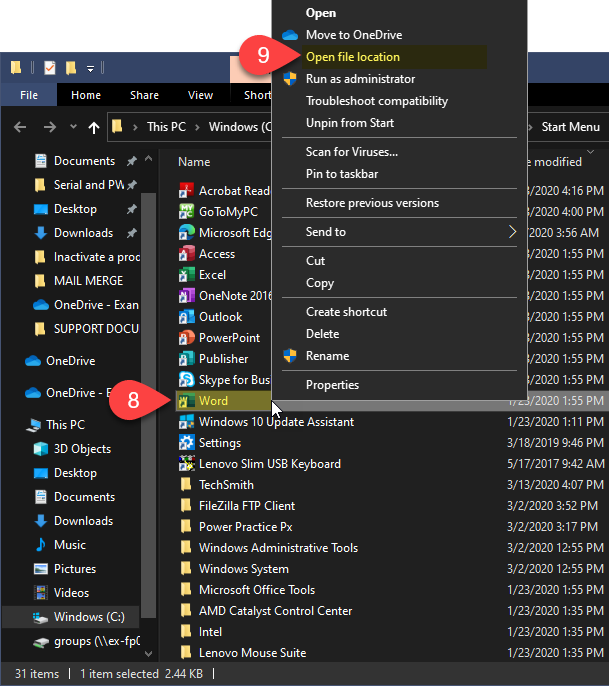Click the GoToMyPC shortcut icon
This screenshot has width=609, height=686.
coord(186,212)
